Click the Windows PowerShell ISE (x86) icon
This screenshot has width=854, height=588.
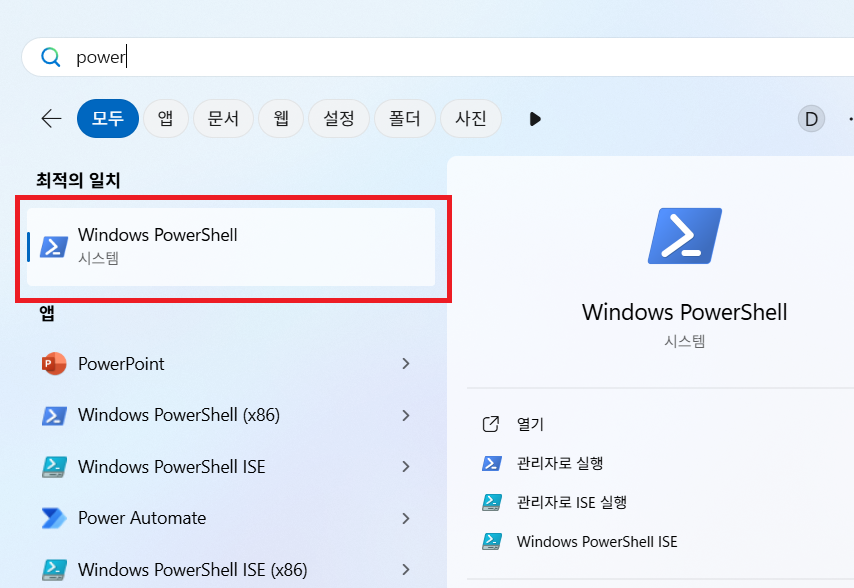pyautogui.click(x=54, y=566)
